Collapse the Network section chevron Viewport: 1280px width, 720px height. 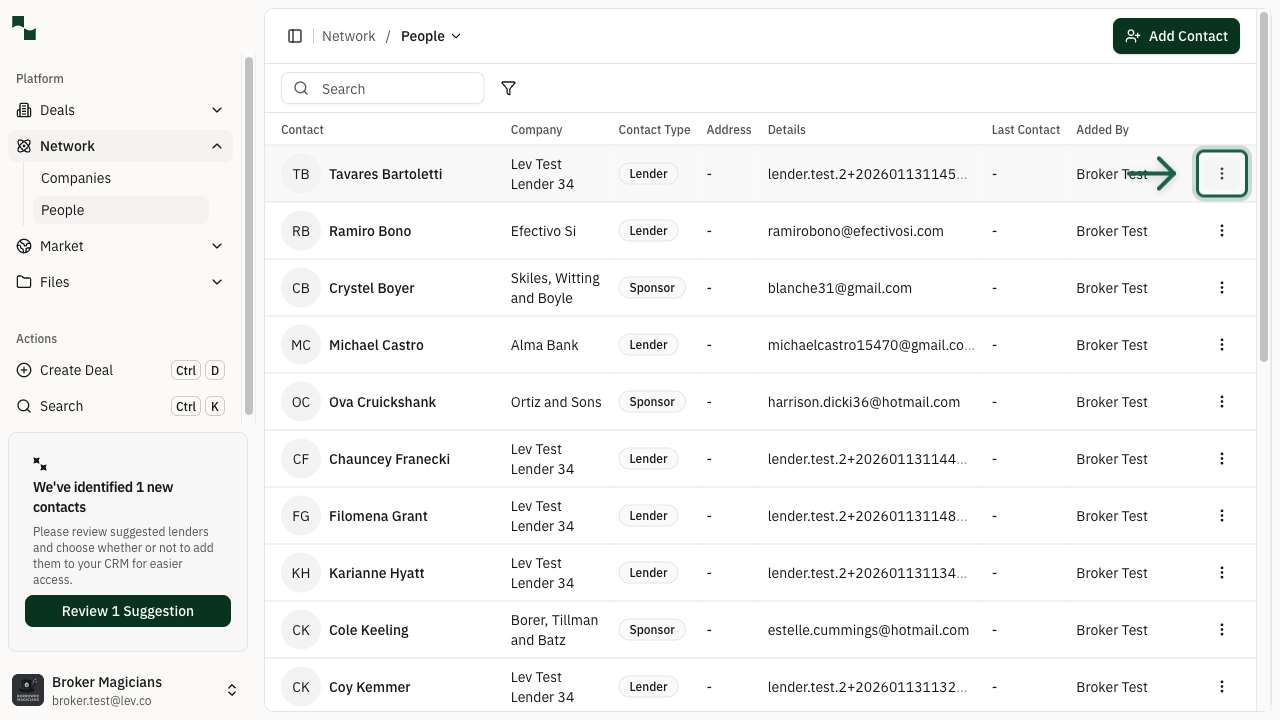[217, 146]
